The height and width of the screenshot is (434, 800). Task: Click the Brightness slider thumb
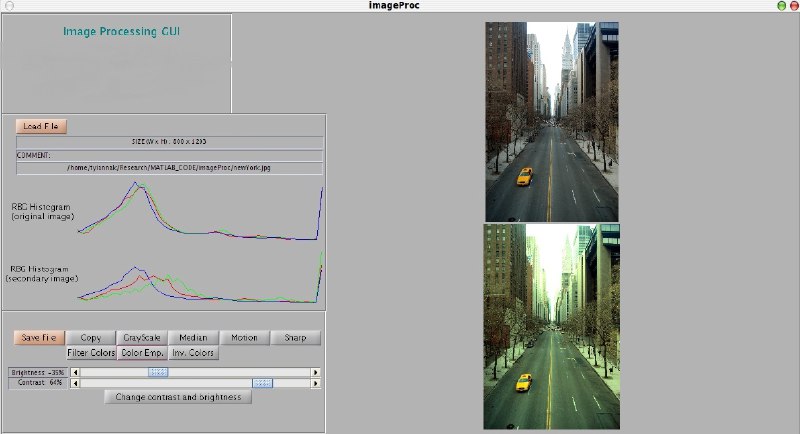click(158, 372)
